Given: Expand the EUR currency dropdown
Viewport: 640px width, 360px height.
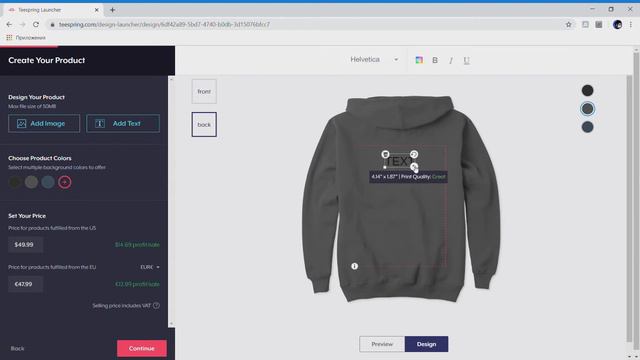Looking at the screenshot, I should (x=150, y=267).
